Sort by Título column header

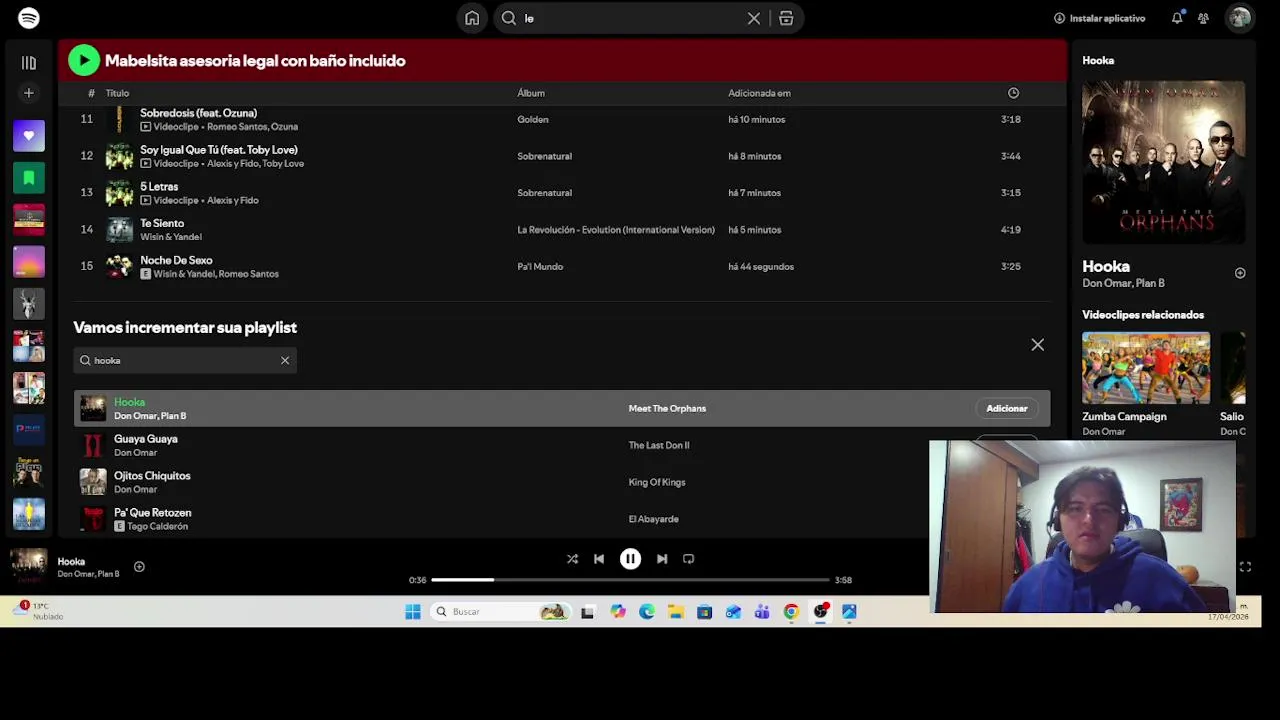point(117,93)
